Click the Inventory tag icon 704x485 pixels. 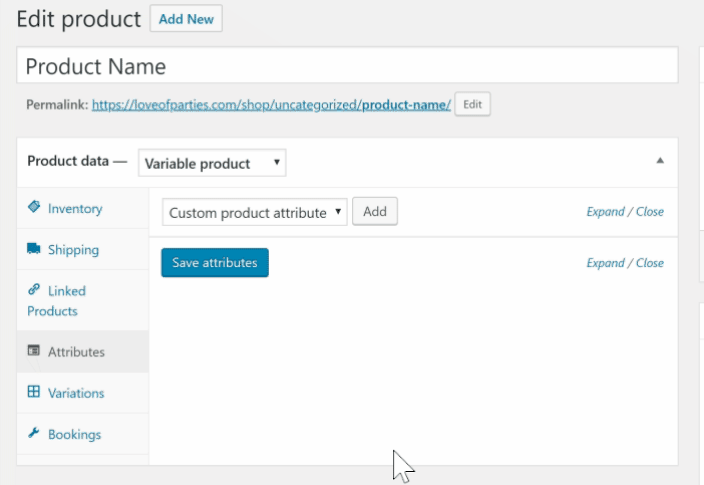(x=34, y=208)
